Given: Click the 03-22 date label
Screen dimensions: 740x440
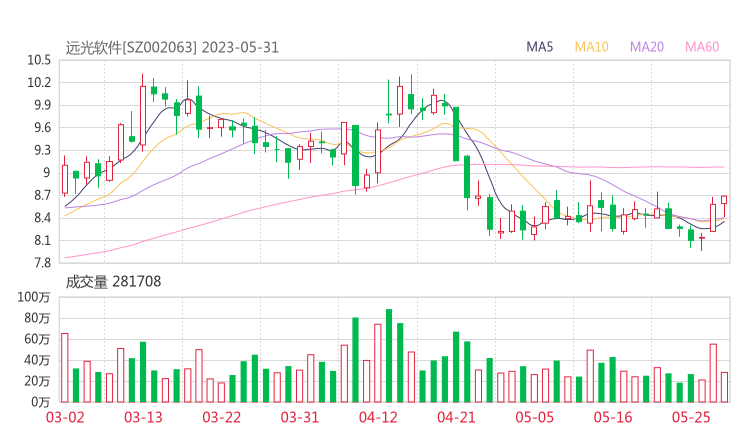Looking at the screenshot, I should 221,417.
